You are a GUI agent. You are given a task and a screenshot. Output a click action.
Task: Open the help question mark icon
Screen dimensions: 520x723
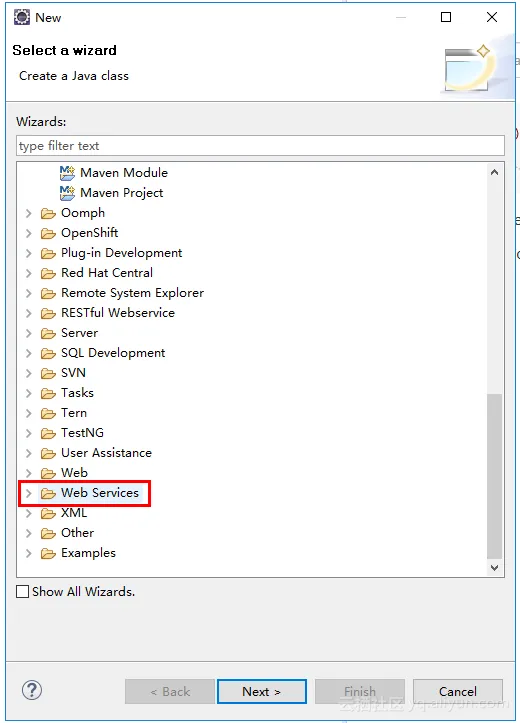pos(32,690)
